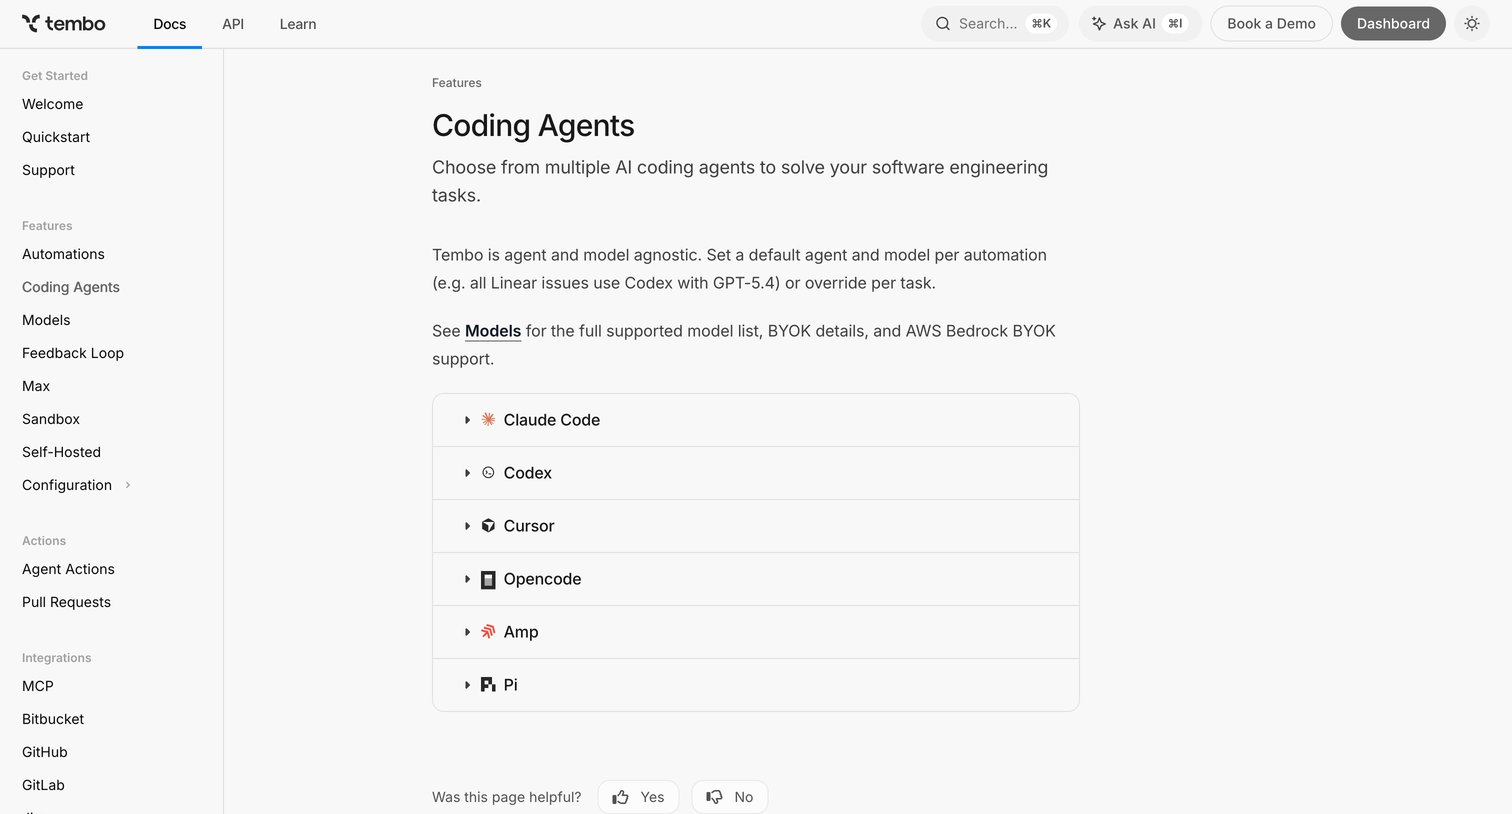Open the Max sidebar page
Image resolution: width=1512 pixels, height=814 pixels.
click(x=36, y=386)
